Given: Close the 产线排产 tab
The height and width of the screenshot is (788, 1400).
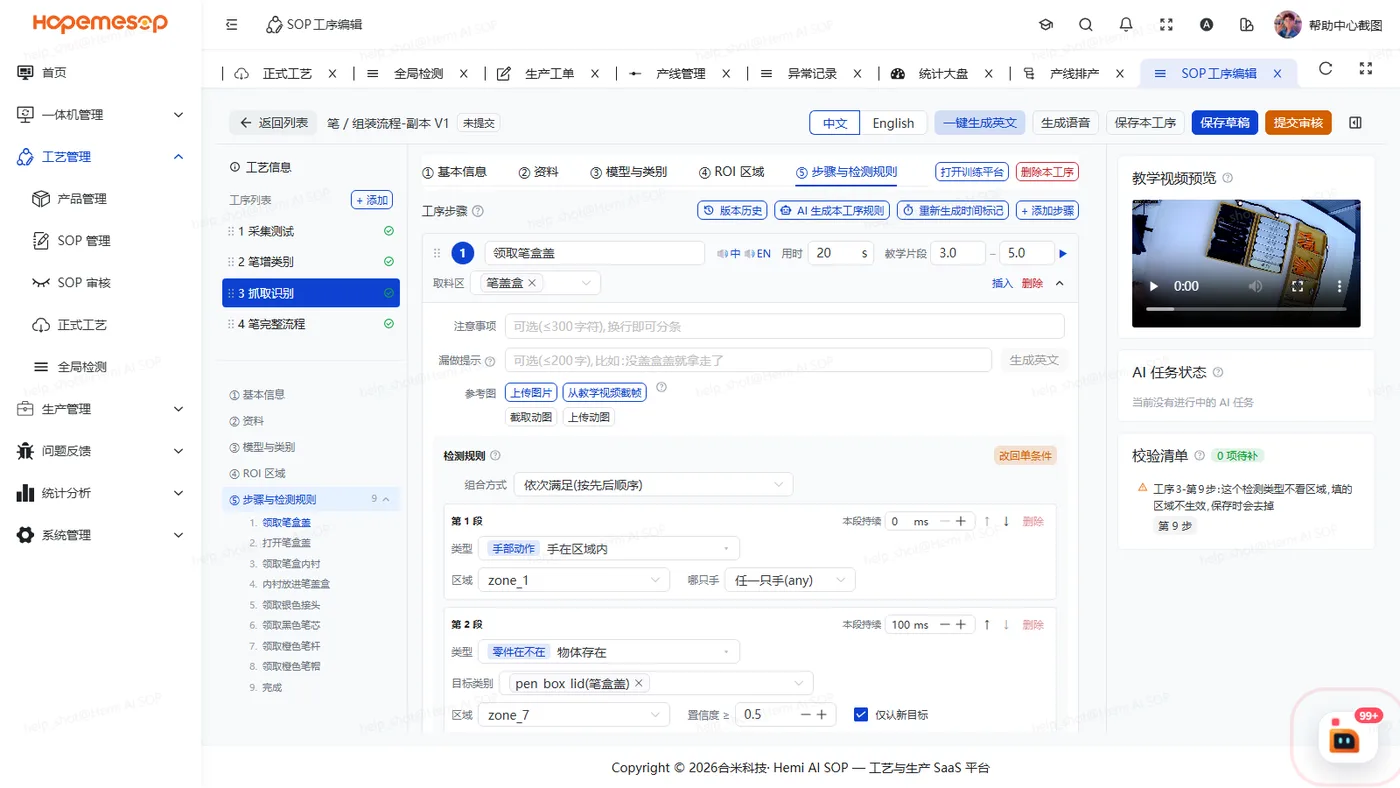Looking at the screenshot, I should [1120, 73].
